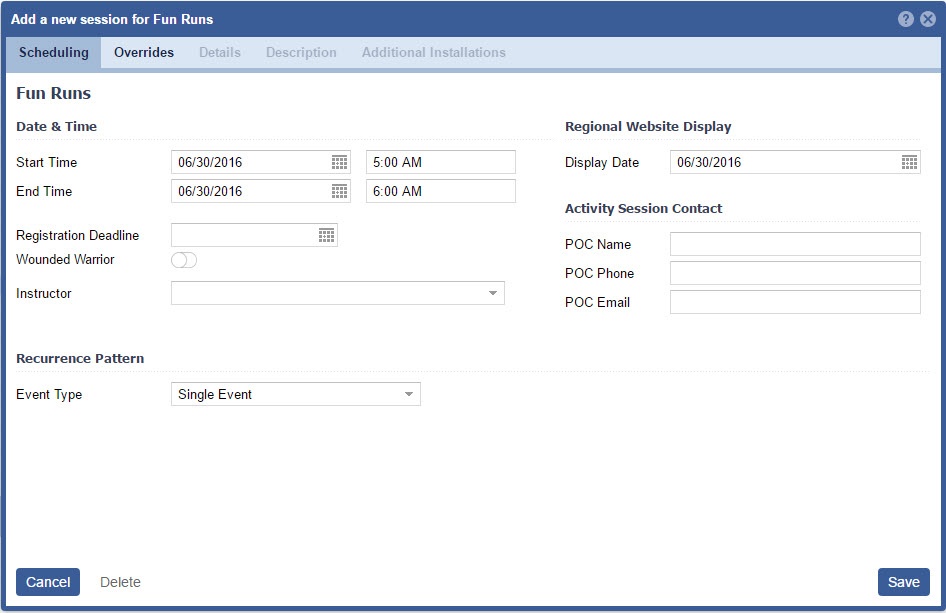Click the Start Time 5:00 AM field

tap(440, 162)
